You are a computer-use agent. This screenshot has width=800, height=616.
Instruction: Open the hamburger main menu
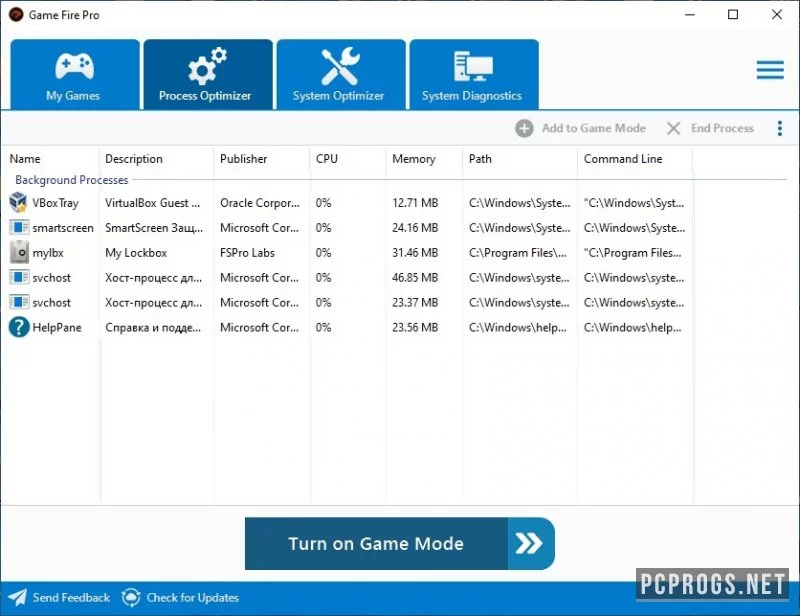coord(770,70)
